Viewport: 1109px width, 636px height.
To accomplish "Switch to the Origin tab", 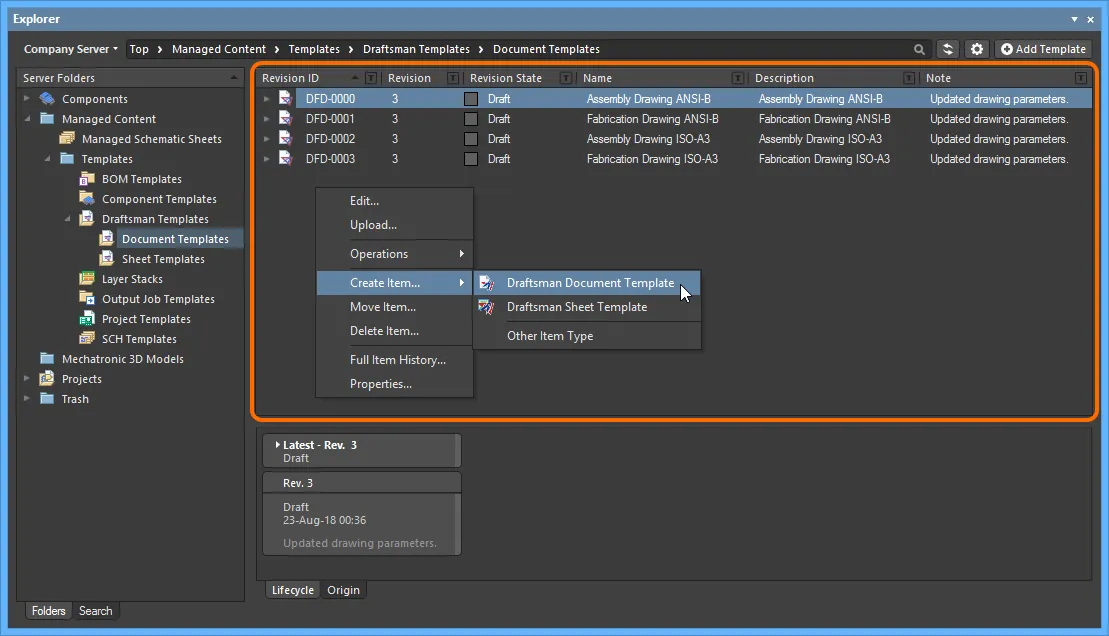I will [x=343, y=590].
